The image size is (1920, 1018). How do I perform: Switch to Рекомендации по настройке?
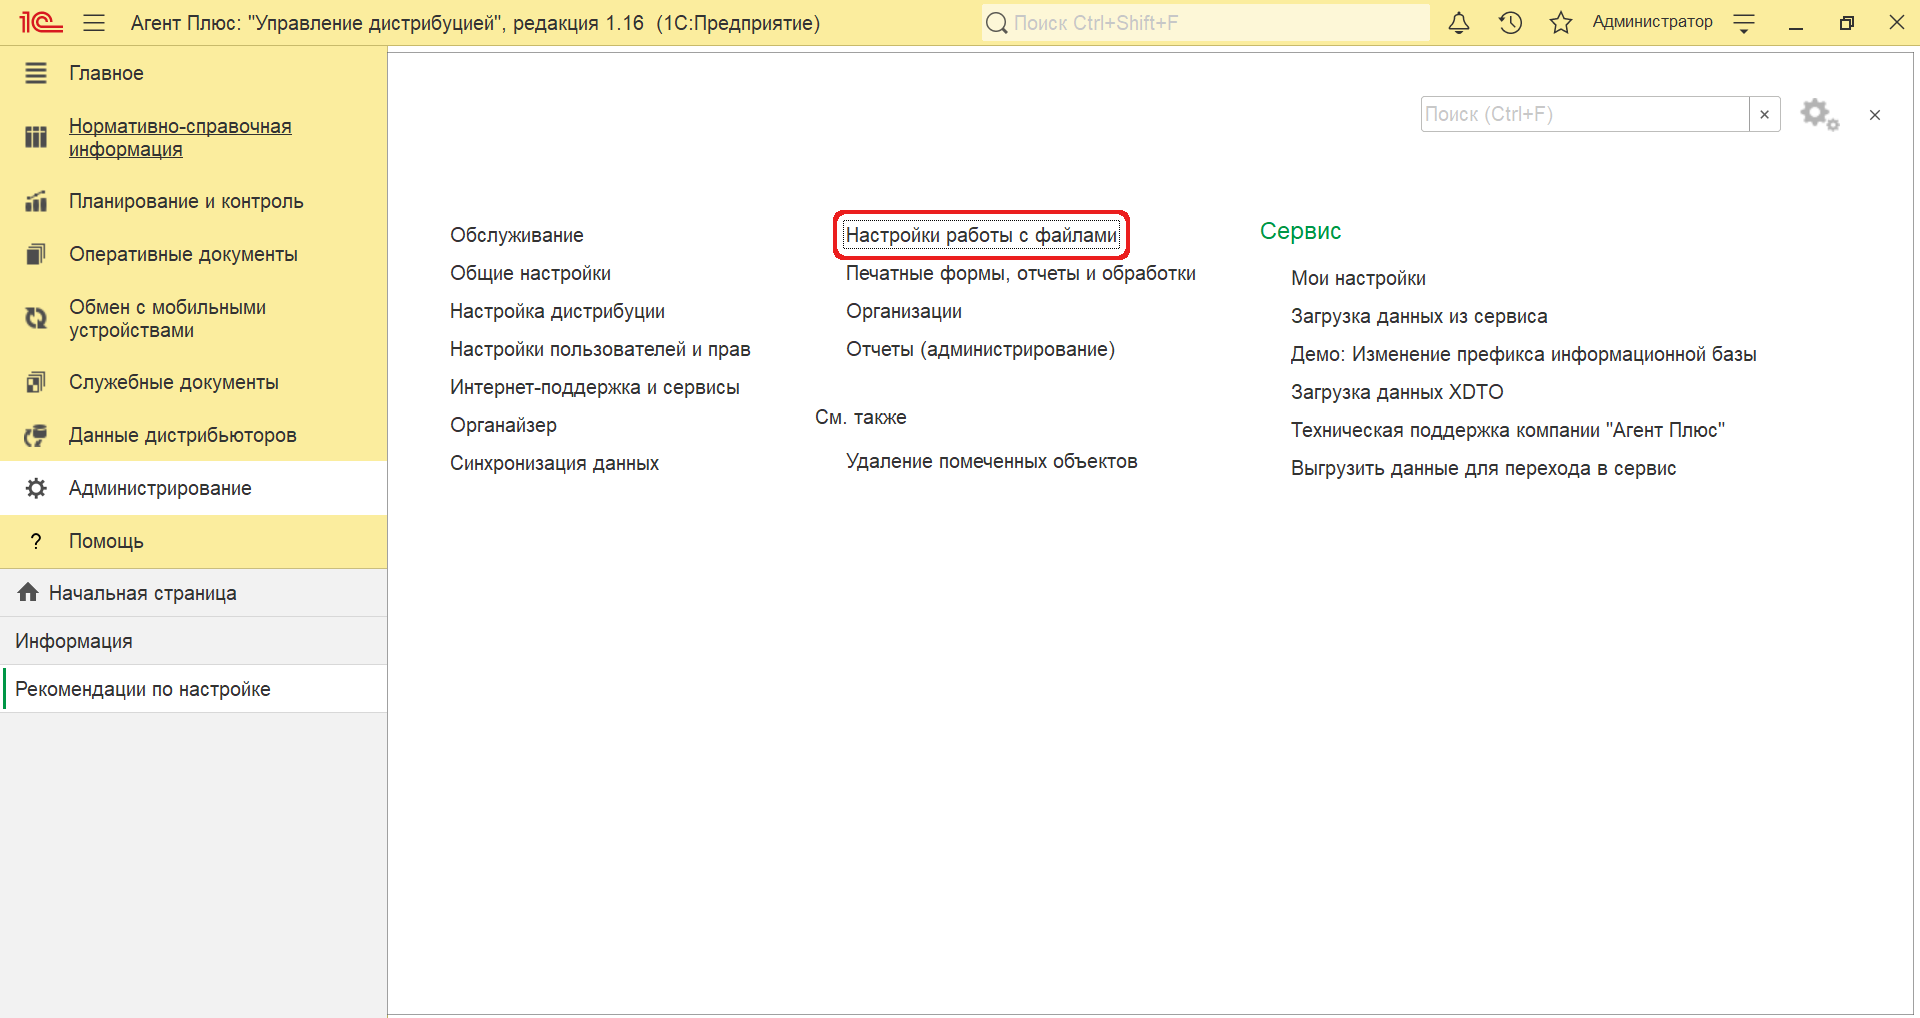[143, 688]
